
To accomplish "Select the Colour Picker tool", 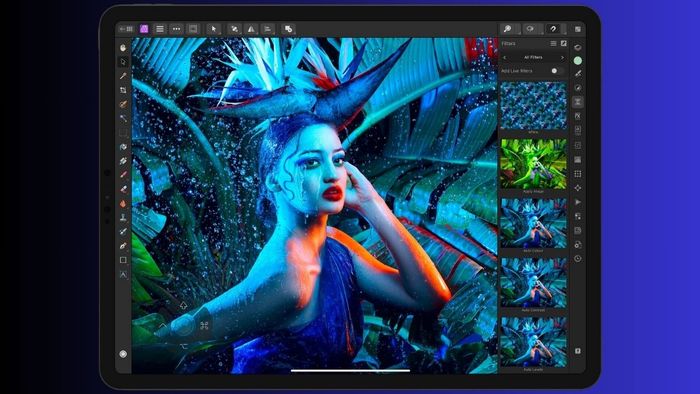I will point(123,76).
